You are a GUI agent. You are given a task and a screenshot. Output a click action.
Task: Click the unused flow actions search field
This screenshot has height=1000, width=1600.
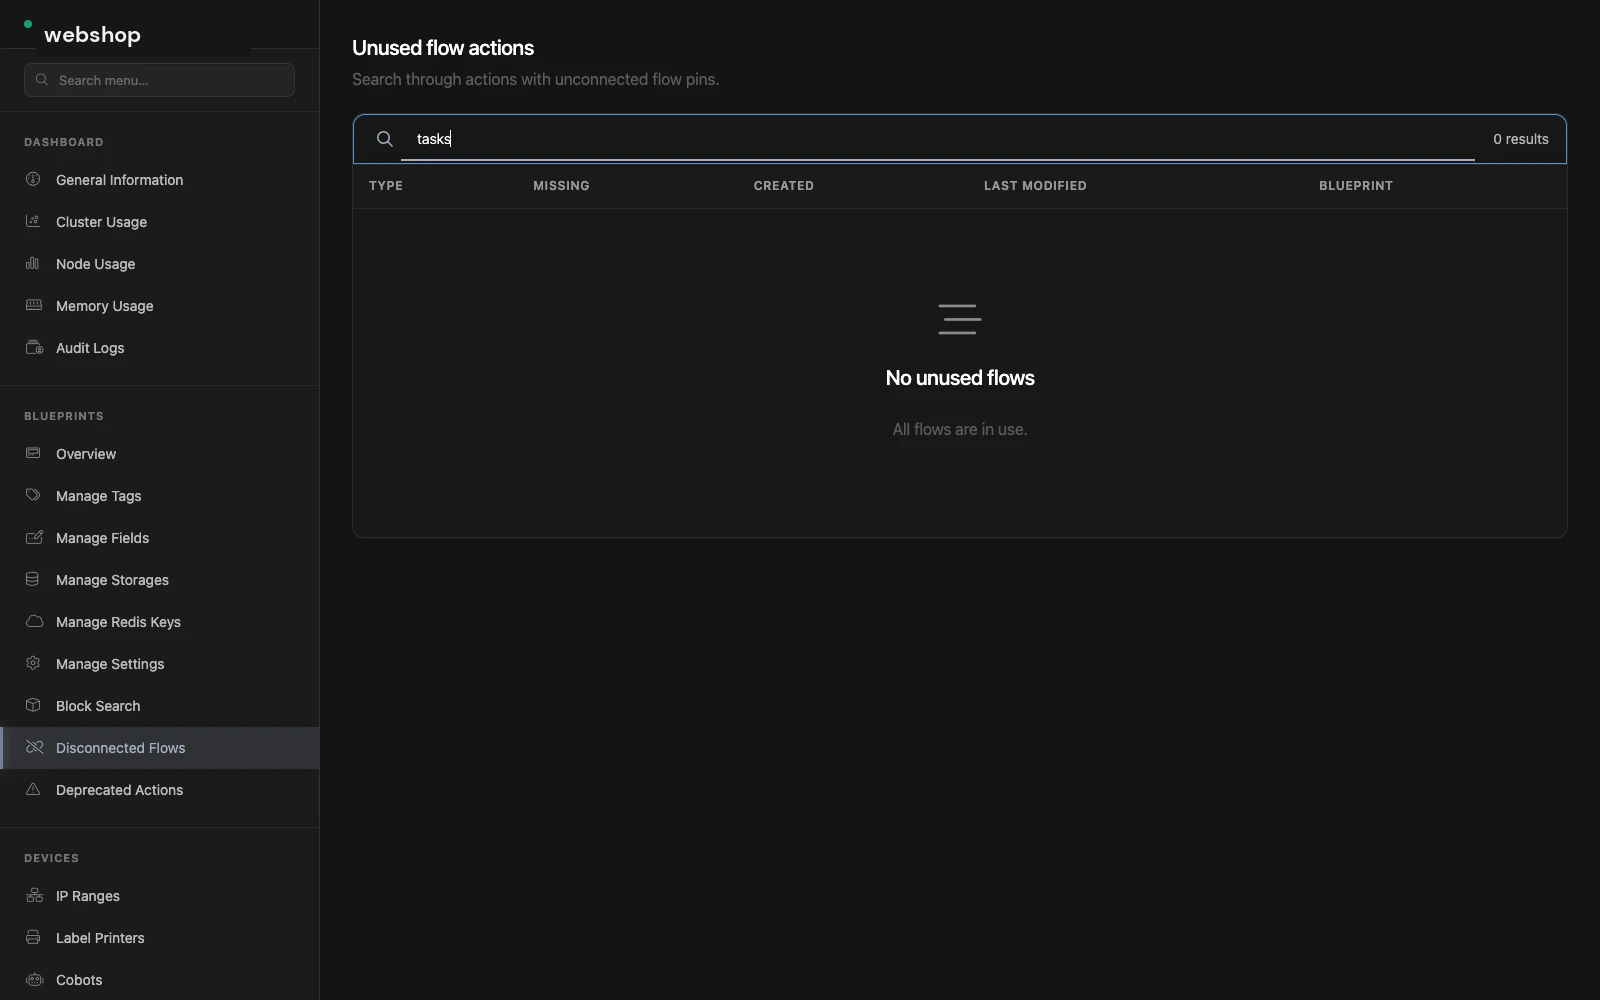point(937,139)
